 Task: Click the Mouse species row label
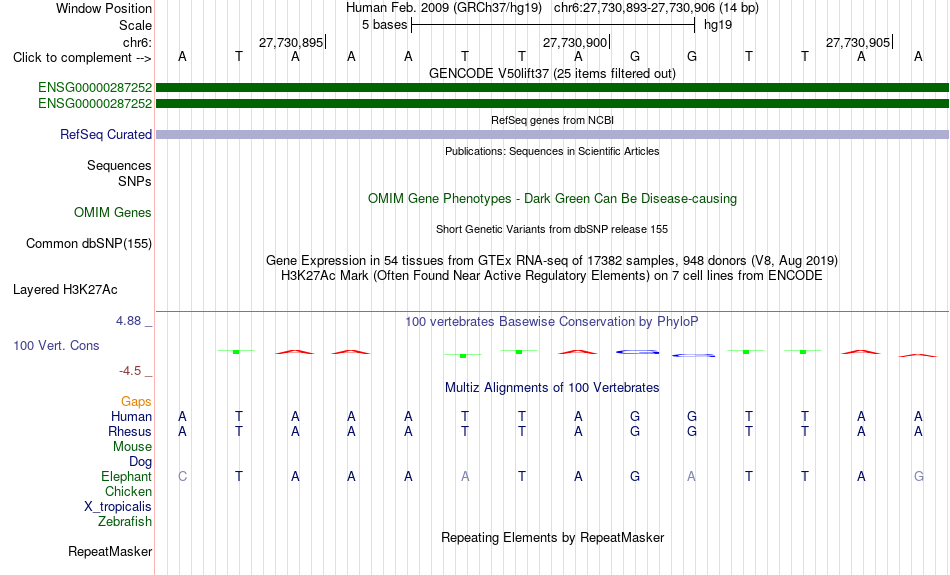tap(132, 447)
